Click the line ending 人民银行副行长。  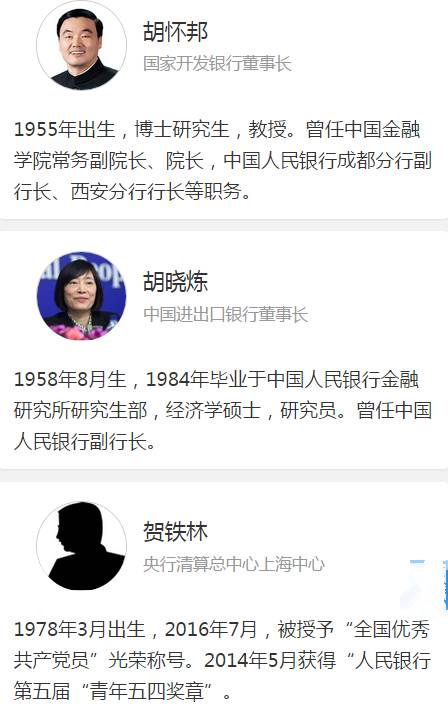click(85, 442)
